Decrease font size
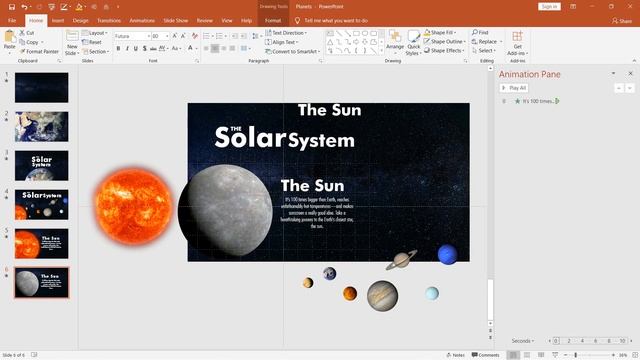Image resolution: width=640 pixels, height=360 pixels. coord(183,36)
